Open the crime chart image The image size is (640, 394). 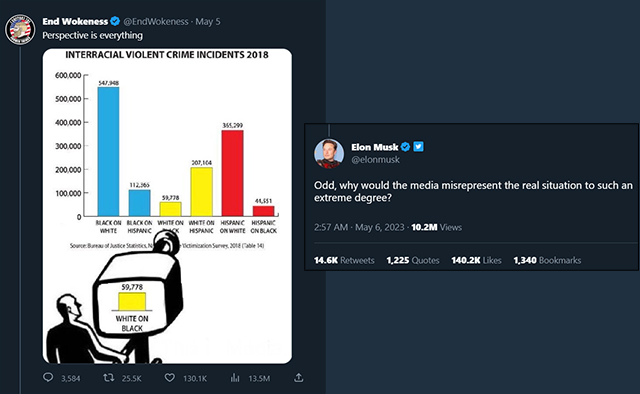(x=167, y=206)
